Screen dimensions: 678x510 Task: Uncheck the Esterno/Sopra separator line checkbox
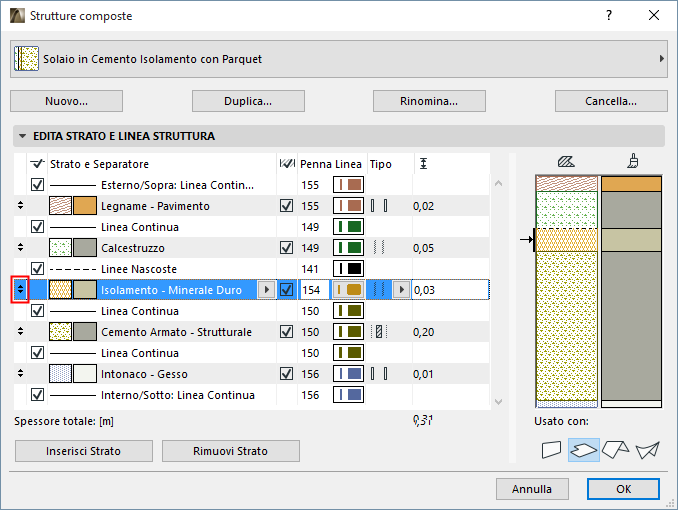(x=38, y=185)
